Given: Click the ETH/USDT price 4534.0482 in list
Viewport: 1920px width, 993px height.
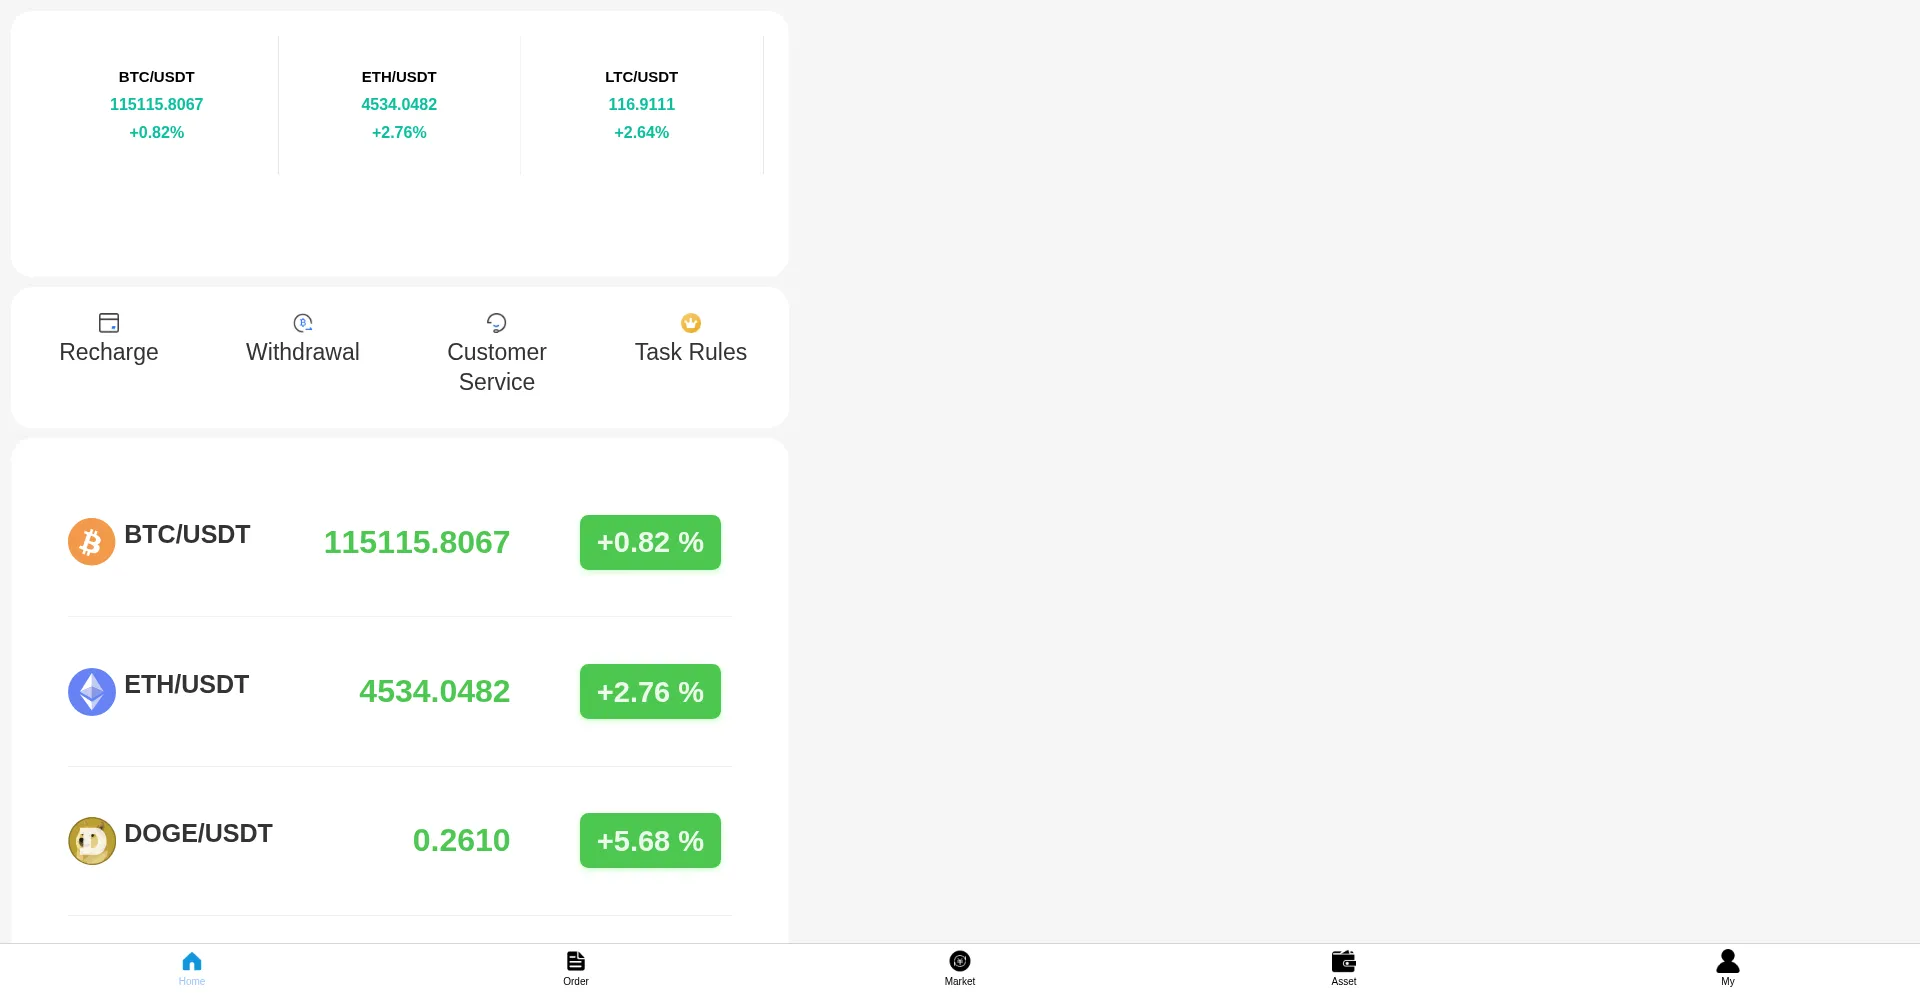Looking at the screenshot, I should tap(434, 692).
